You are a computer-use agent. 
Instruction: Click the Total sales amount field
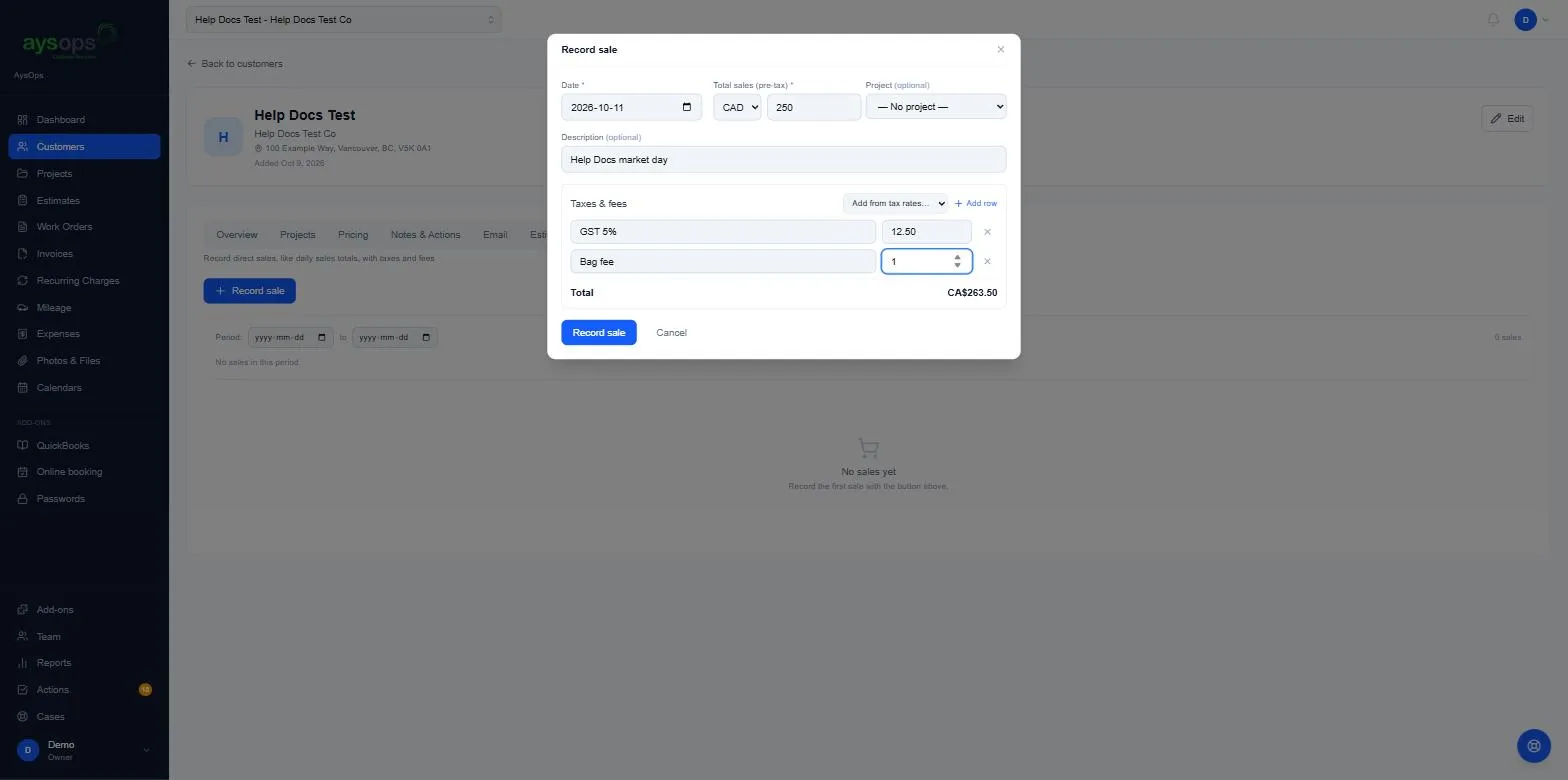coord(814,107)
